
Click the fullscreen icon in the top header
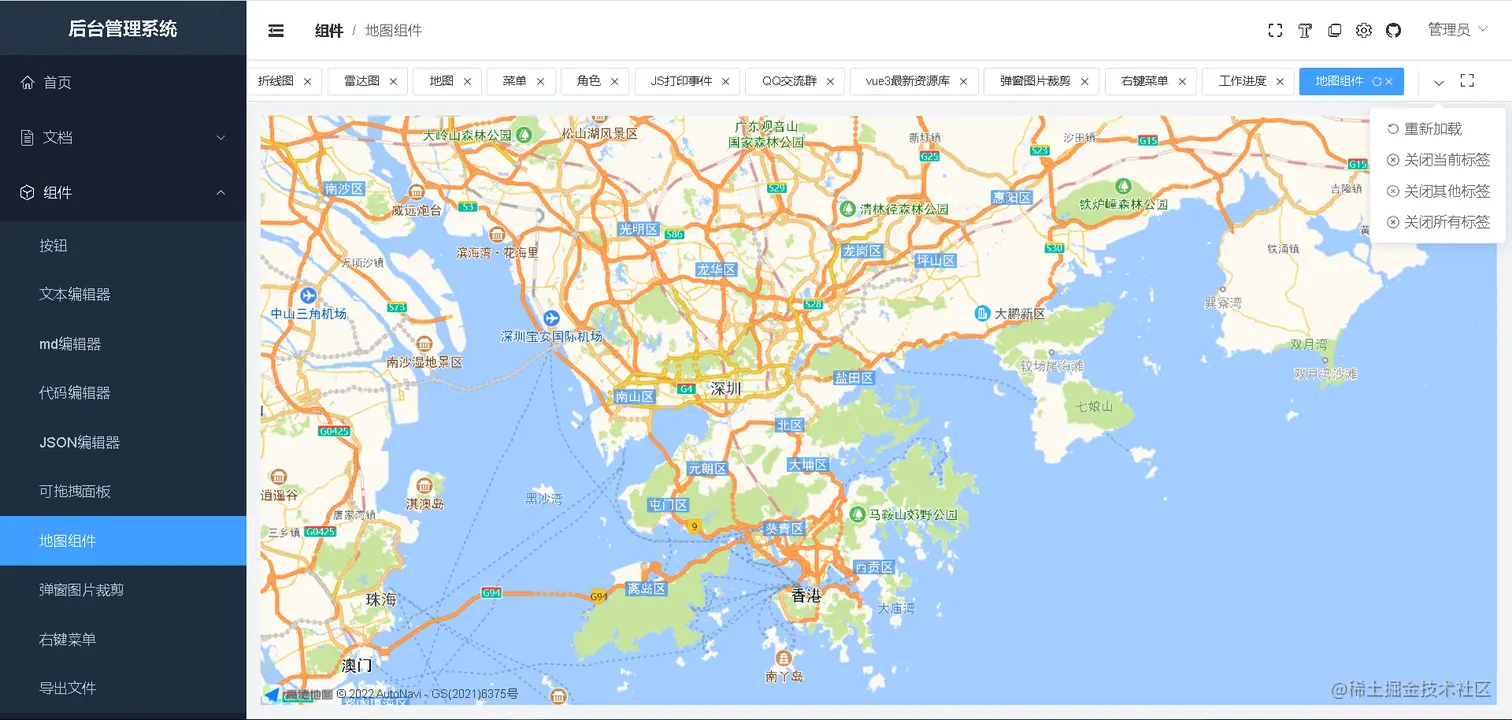(x=1275, y=31)
